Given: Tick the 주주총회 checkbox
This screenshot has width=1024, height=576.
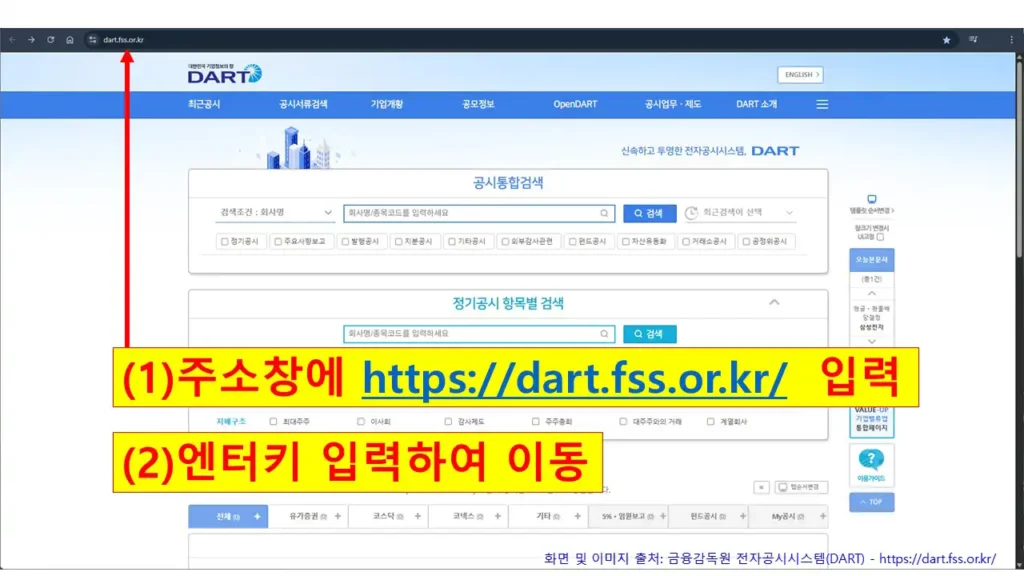Looking at the screenshot, I should [536, 422].
